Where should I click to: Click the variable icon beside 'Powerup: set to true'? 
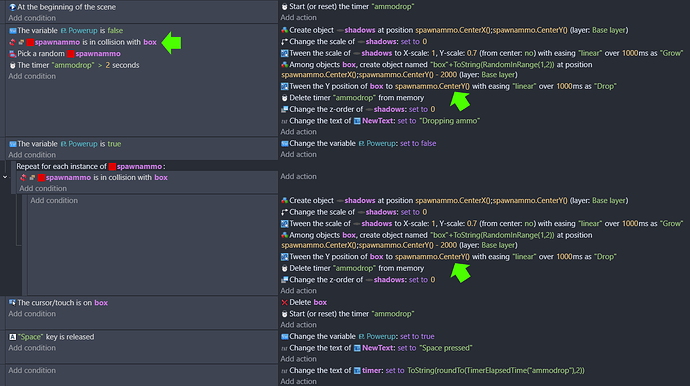pos(284,336)
